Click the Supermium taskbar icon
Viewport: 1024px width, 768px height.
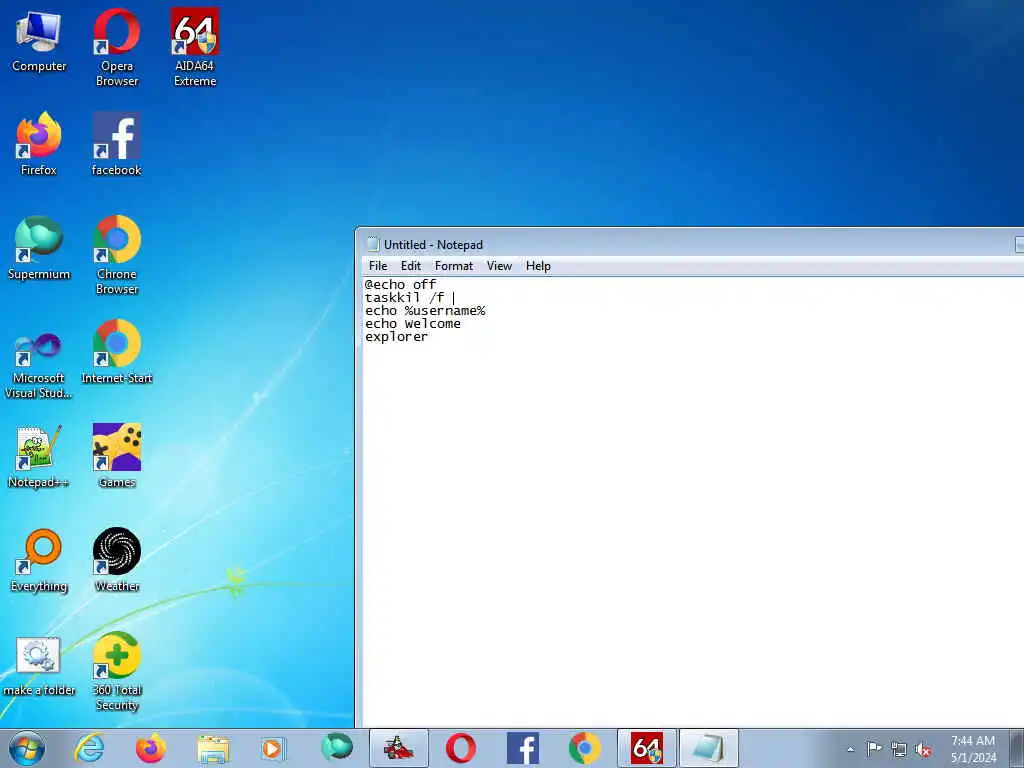tap(336, 747)
